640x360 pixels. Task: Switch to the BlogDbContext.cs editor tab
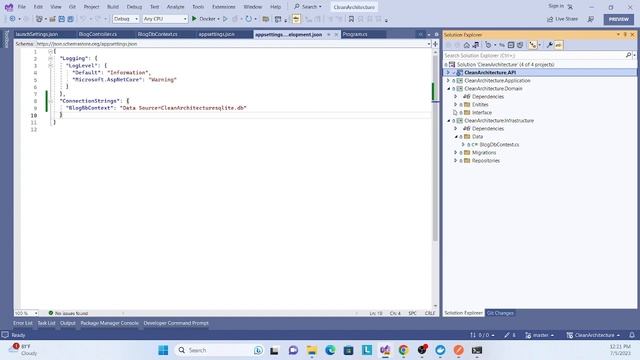point(158,34)
